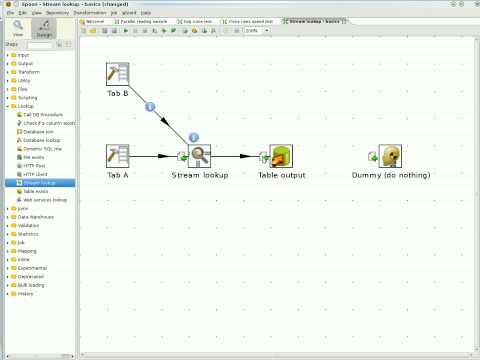The image size is (480, 360).
Task: Click the Stream lookup step label
Action: pos(200,175)
